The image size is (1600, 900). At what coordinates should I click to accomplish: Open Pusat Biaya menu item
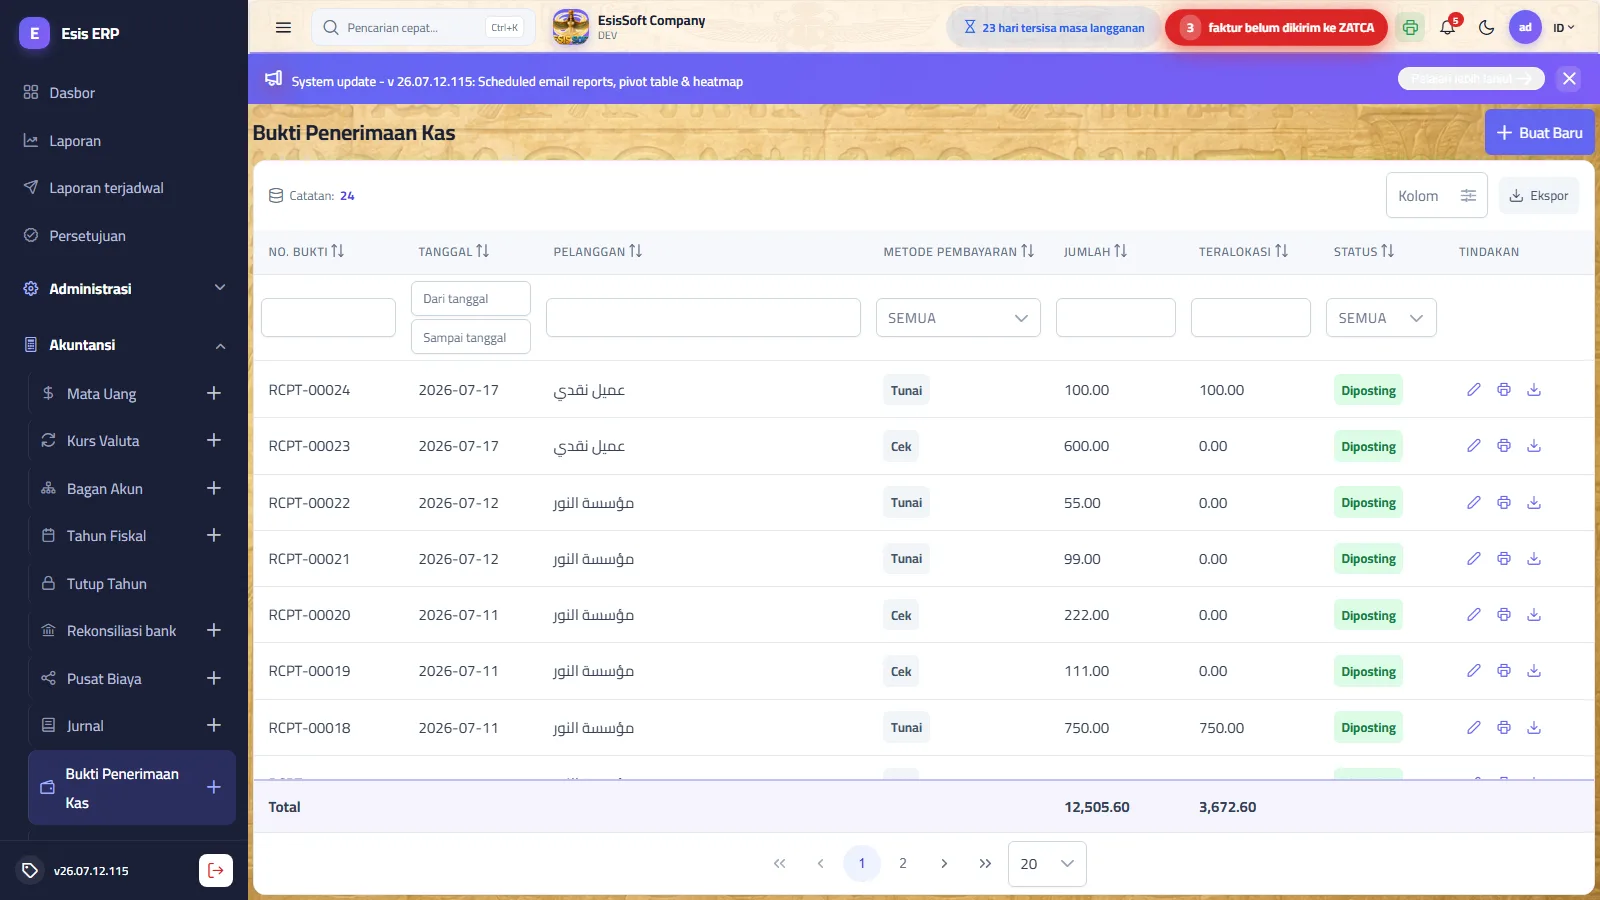point(105,678)
